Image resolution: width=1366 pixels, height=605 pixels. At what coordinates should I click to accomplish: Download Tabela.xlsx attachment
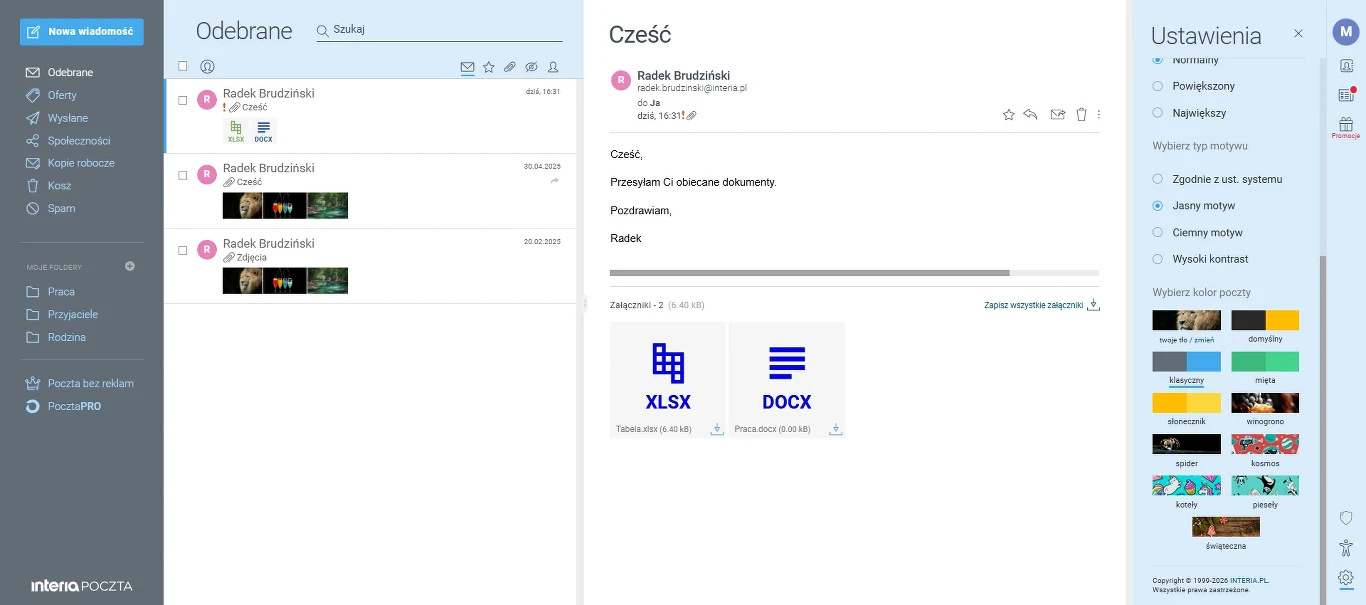point(717,429)
